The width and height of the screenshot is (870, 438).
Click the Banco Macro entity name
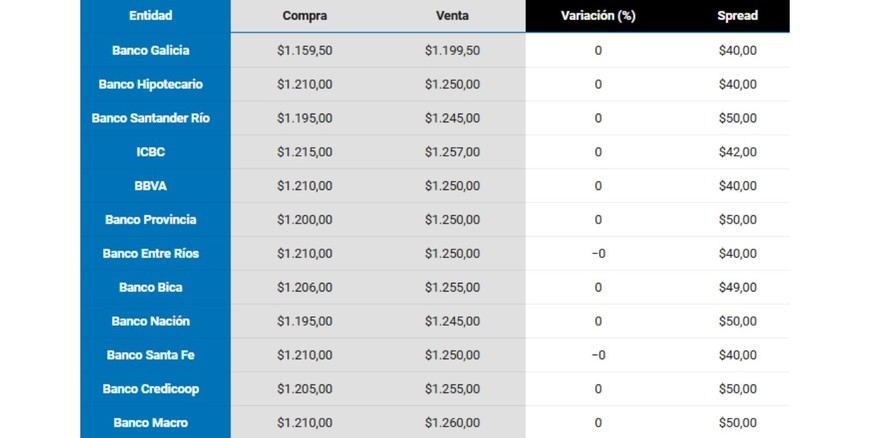(151, 423)
